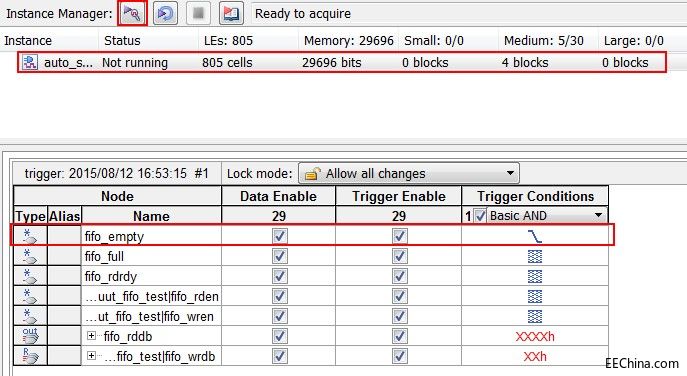Click the Stop Analysis button
This screenshot has width=687, height=376.
198,14
